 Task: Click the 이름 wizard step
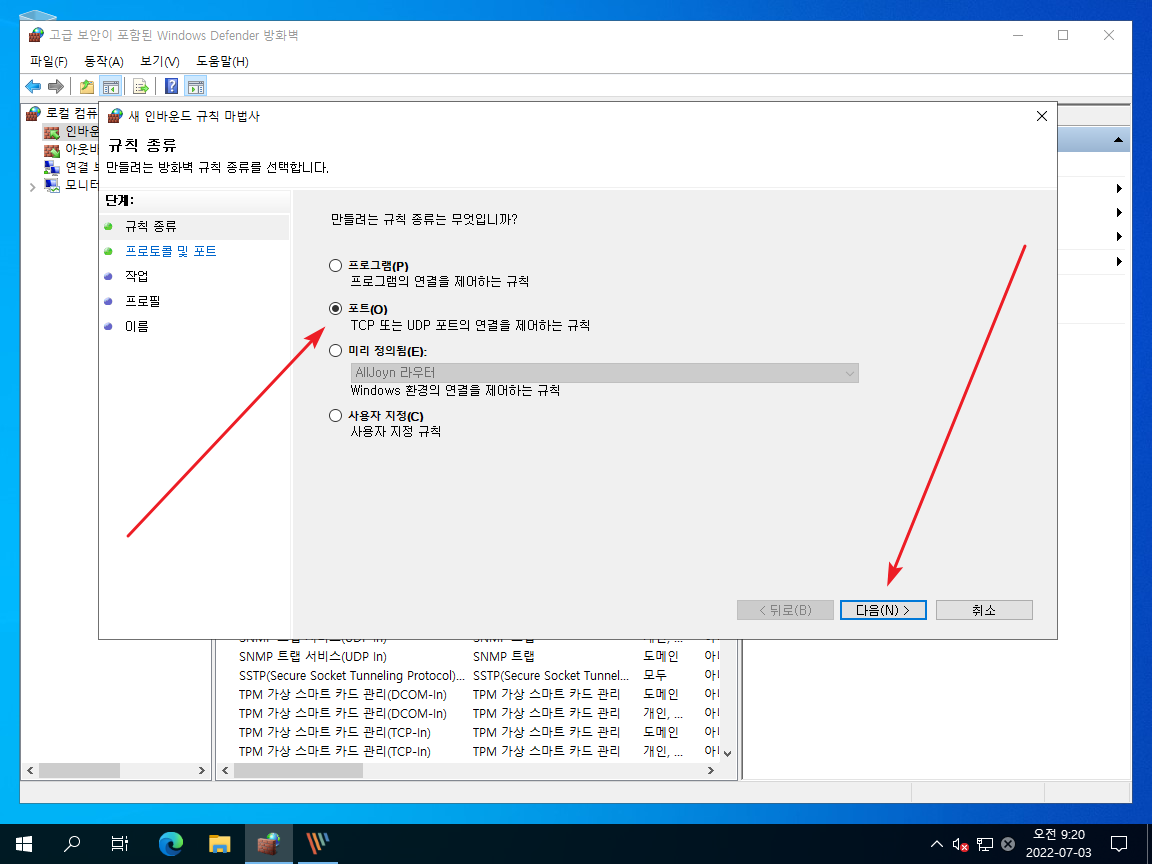[137, 326]
